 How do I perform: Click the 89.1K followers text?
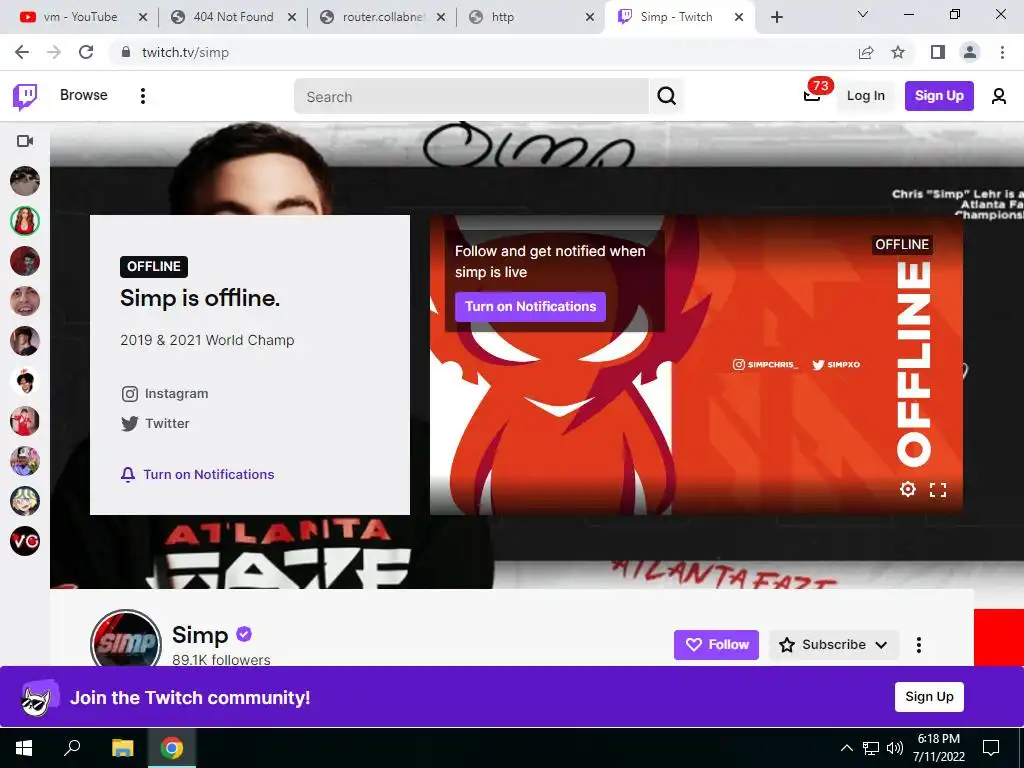tap(221, 660)
